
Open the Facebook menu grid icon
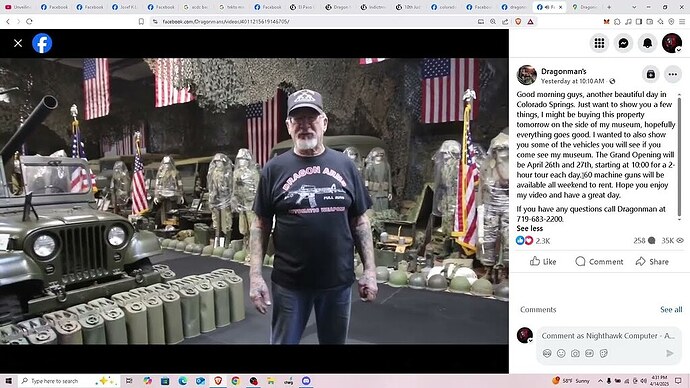click(x=599, y=43)
